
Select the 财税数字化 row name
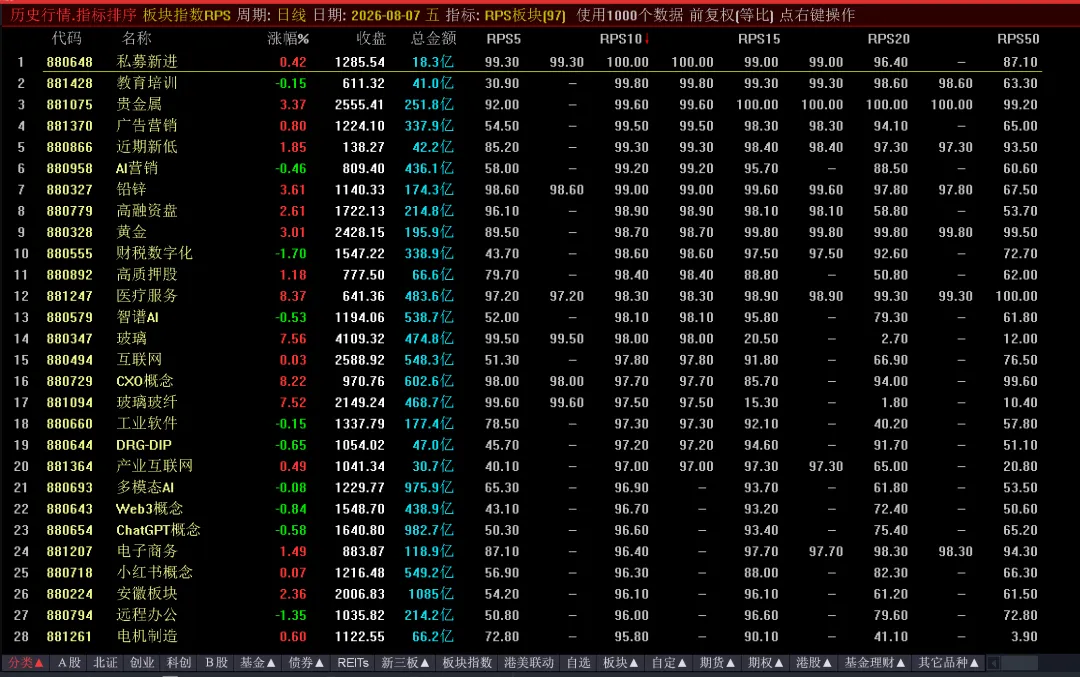[x=154, y=253]
